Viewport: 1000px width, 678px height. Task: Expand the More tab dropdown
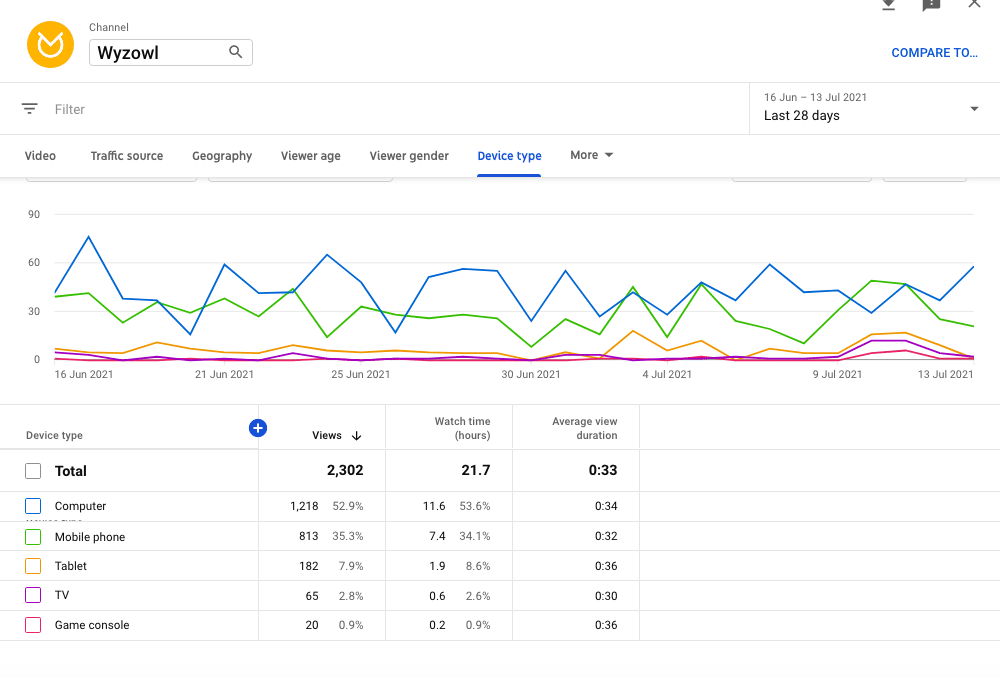pyautogui.click(x=608, y=155)
